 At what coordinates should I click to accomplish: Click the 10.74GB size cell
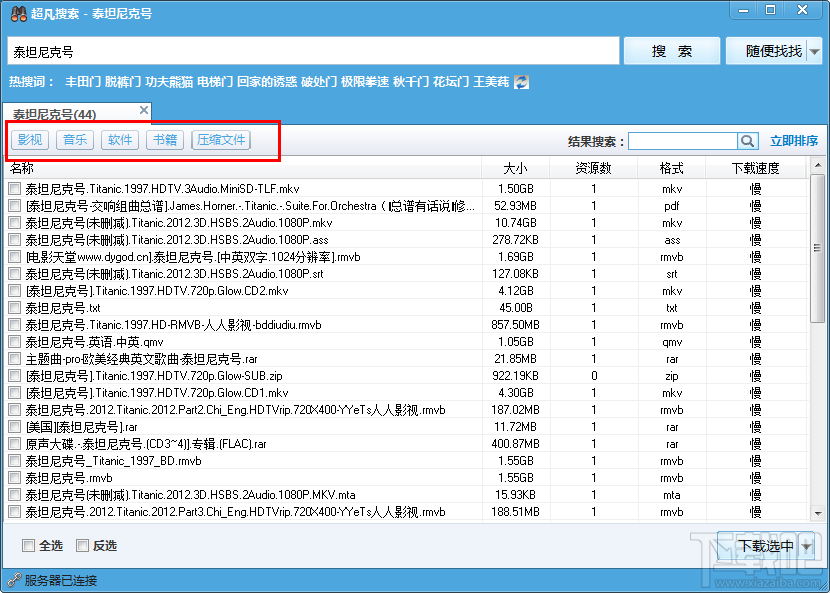[516, 223]
